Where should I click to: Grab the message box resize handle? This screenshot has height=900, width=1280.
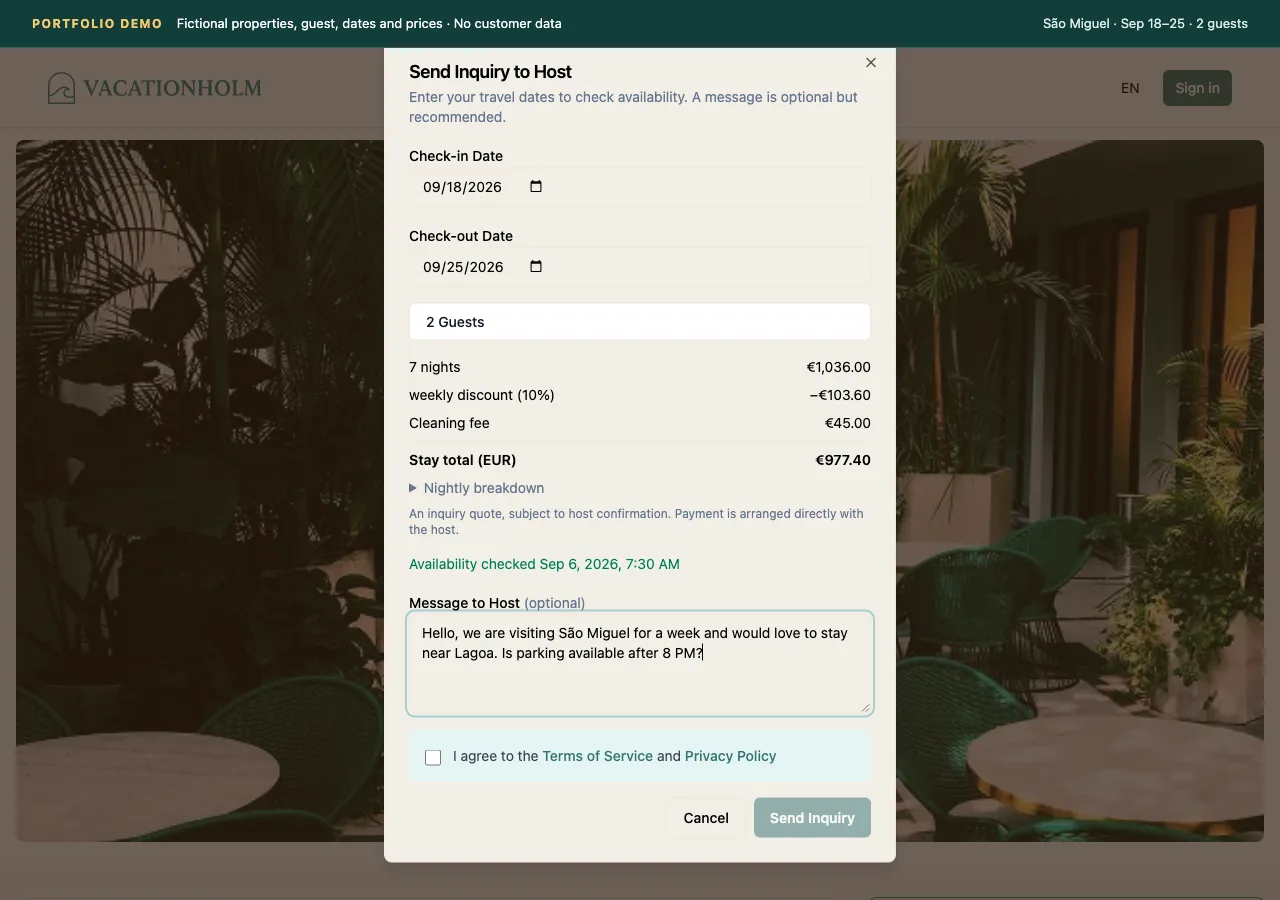[x=866, y=708]
